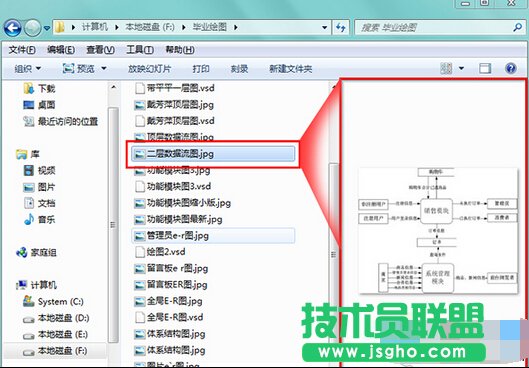Select 本地磁盘 (F:) in the address breadcrumb
Screen dimensions: 529x368
point(150,27)
